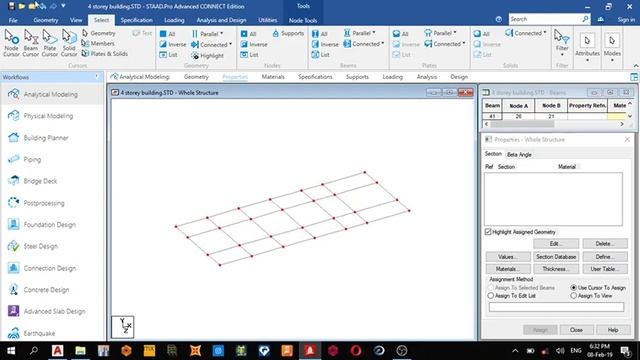Screen dimensions: 640x360
Task: Choose the Plates & Solids cursor
Action: pos(104,53)
